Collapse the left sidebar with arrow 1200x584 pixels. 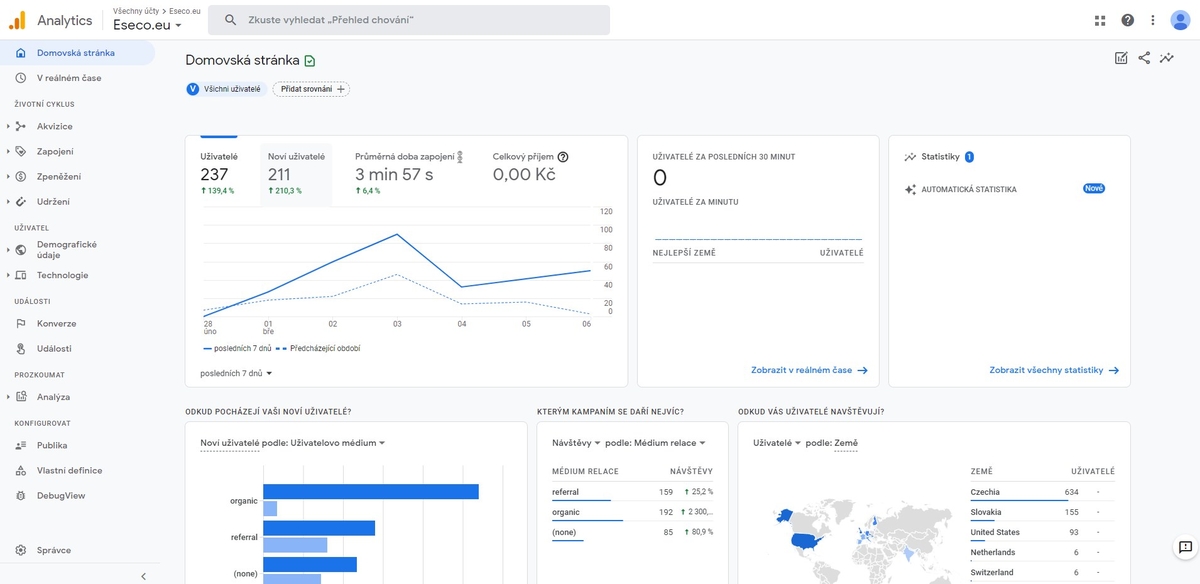(x=143, y=576)
